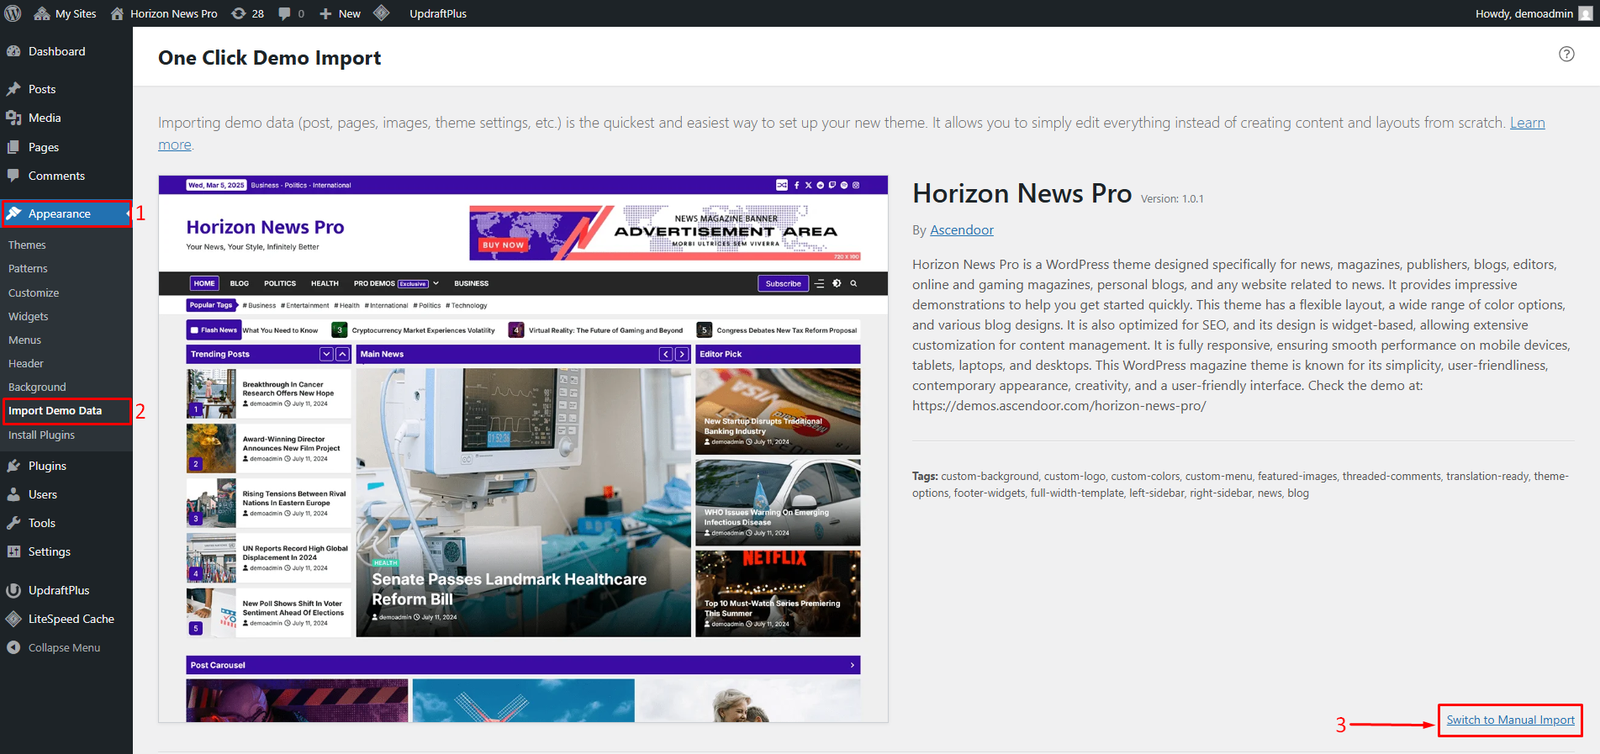This screenshot has width=1600, height=754.
Task: Click the Tools wrench icon in sidebar
Action: pos(14,523)
